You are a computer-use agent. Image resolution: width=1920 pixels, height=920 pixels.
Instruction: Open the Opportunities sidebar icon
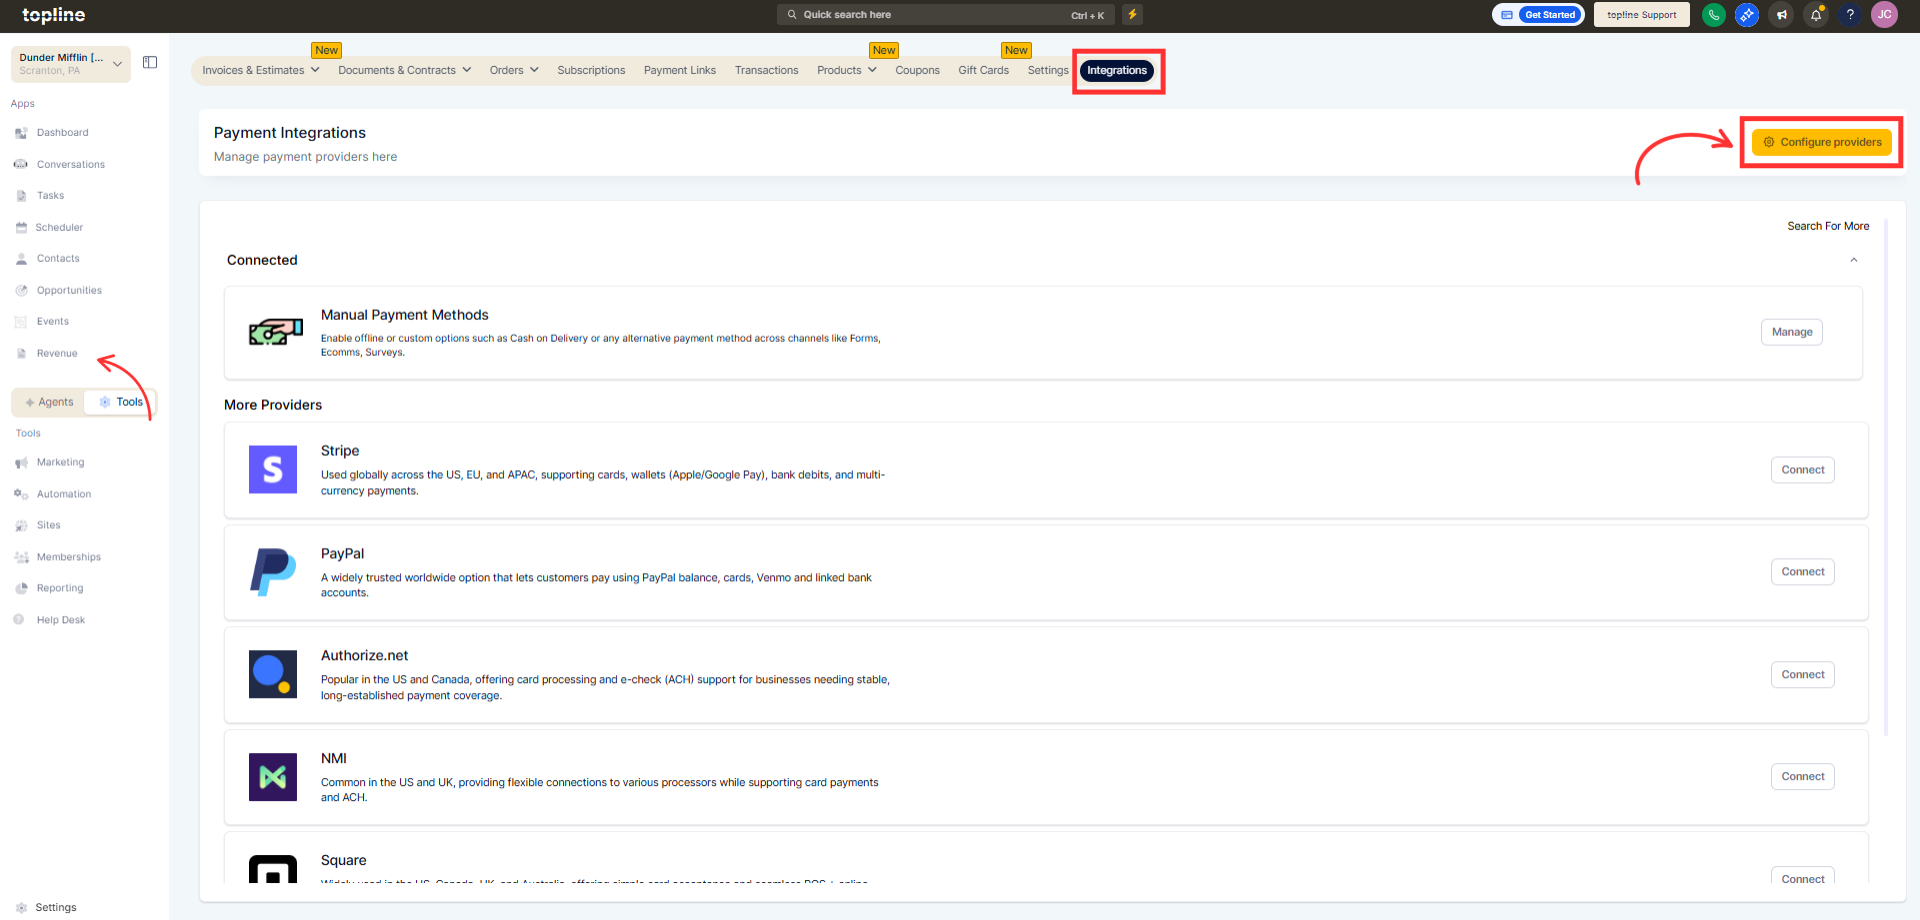tap(21, 290)
